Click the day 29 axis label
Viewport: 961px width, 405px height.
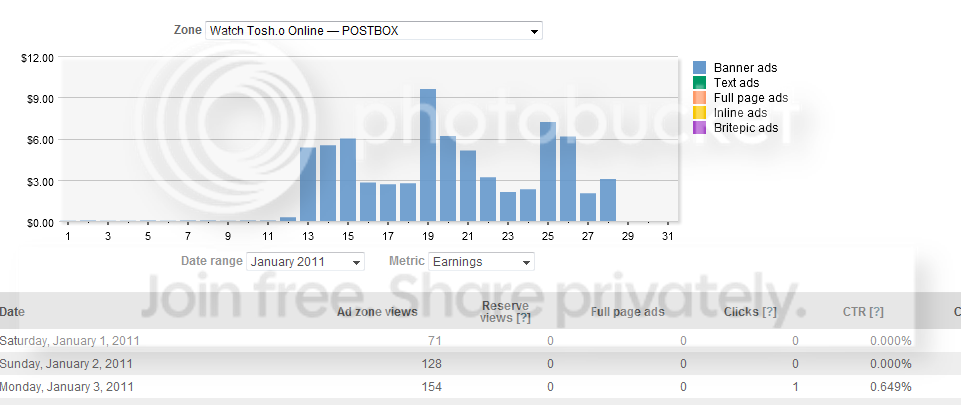click(628, 236)
